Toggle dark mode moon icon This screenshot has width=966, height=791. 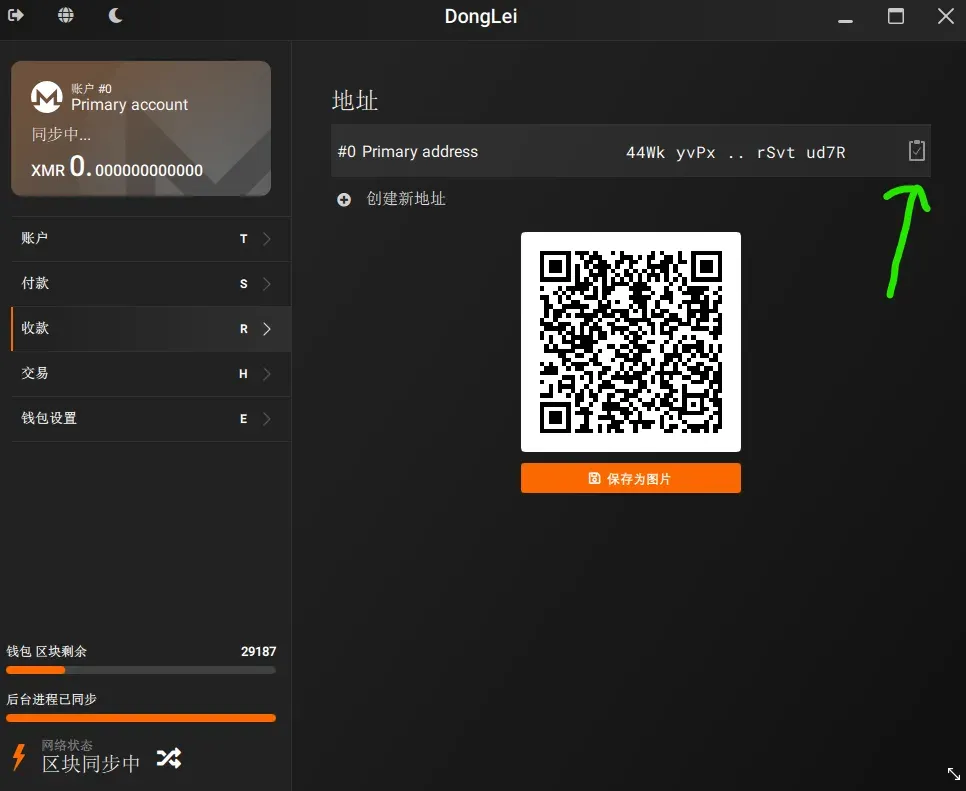coord(115,15)
